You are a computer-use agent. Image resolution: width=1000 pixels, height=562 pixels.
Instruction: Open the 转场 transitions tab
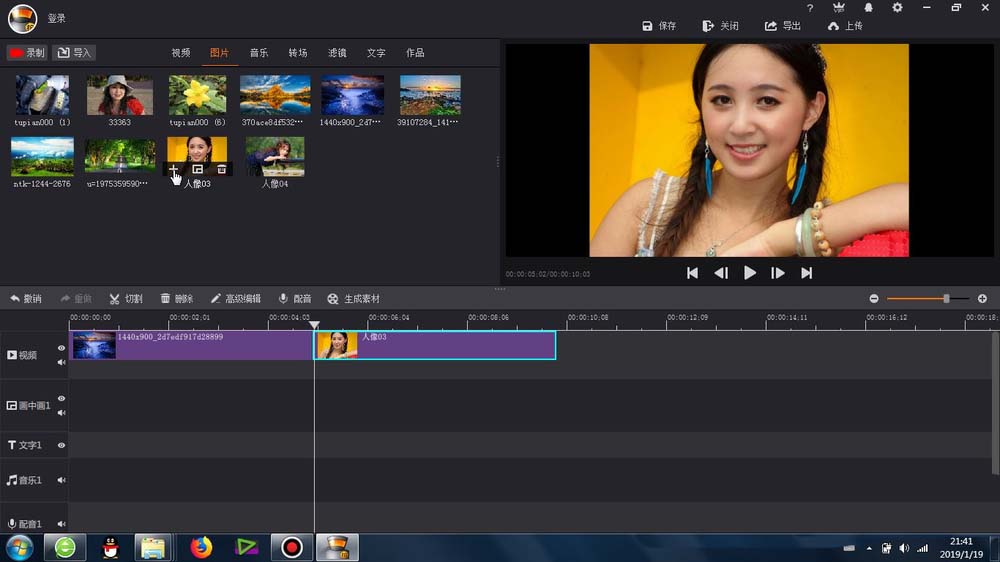(x=298, y=53)
